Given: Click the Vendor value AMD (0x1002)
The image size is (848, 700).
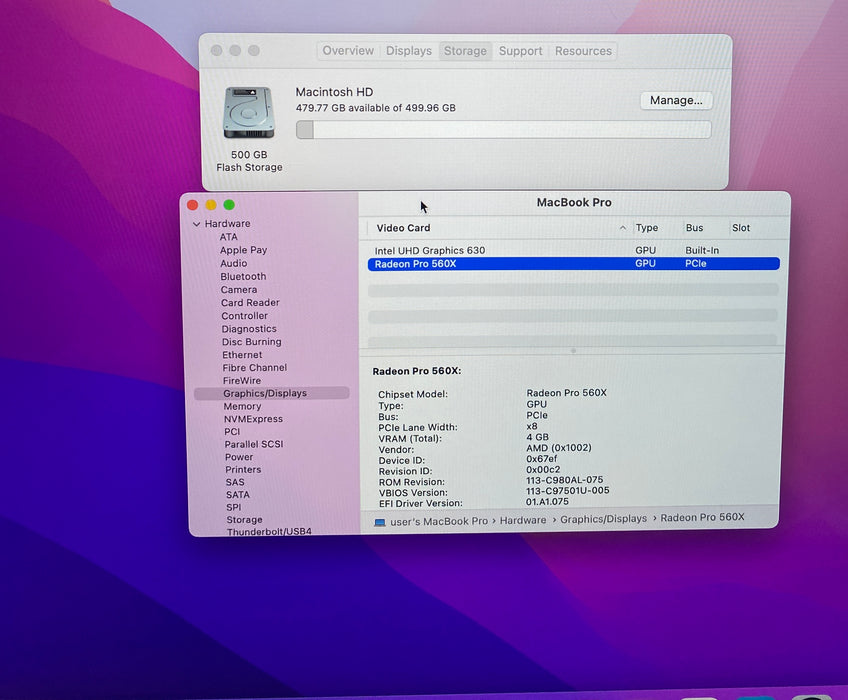Looking at the screenshot, I should coord(559,448).
